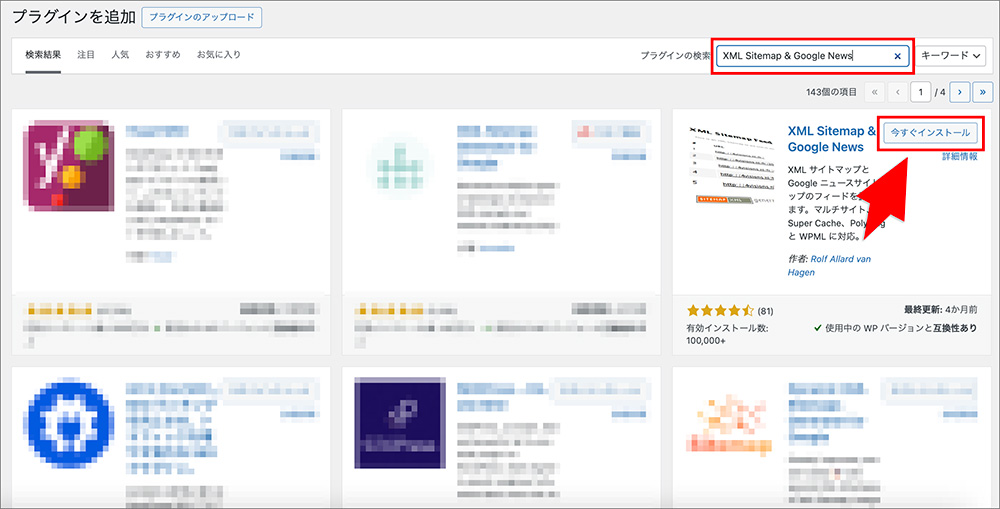Click the dark navy square plugin icon
This screenshot has height=509, width=1000.
click(400, 423)
